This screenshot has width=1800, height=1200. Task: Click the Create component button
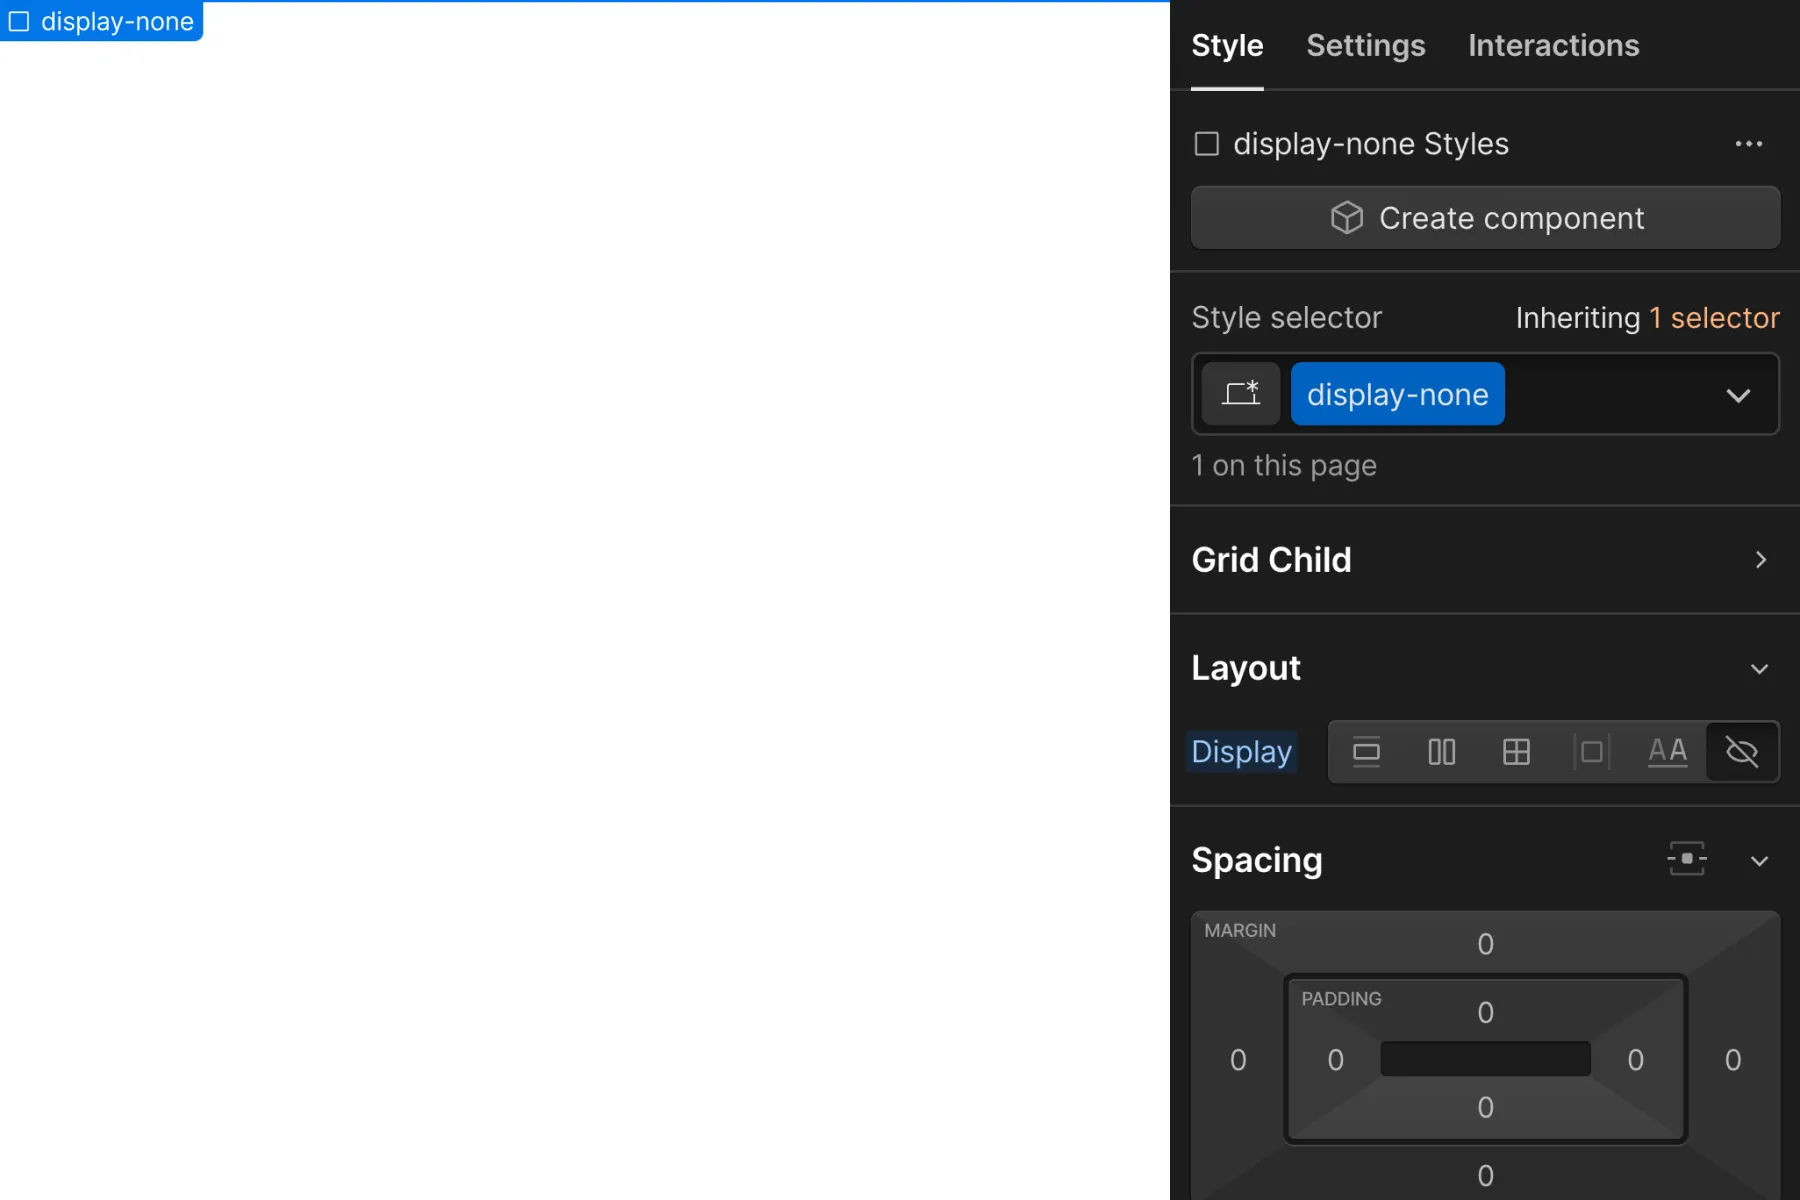pyautogui.click(x=1485, y=218)
